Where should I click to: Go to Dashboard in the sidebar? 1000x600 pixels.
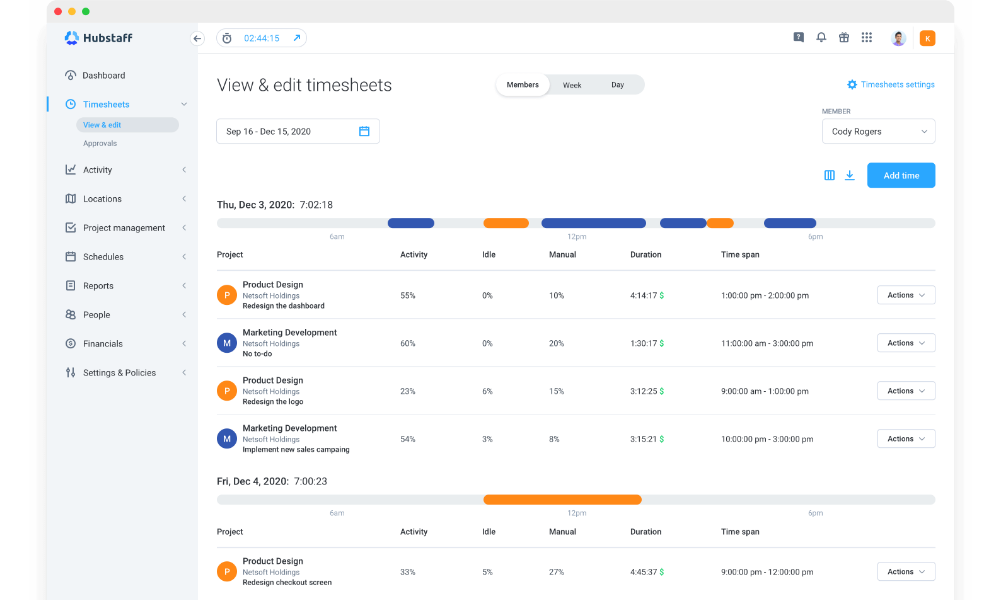click(x=103, y=75)
